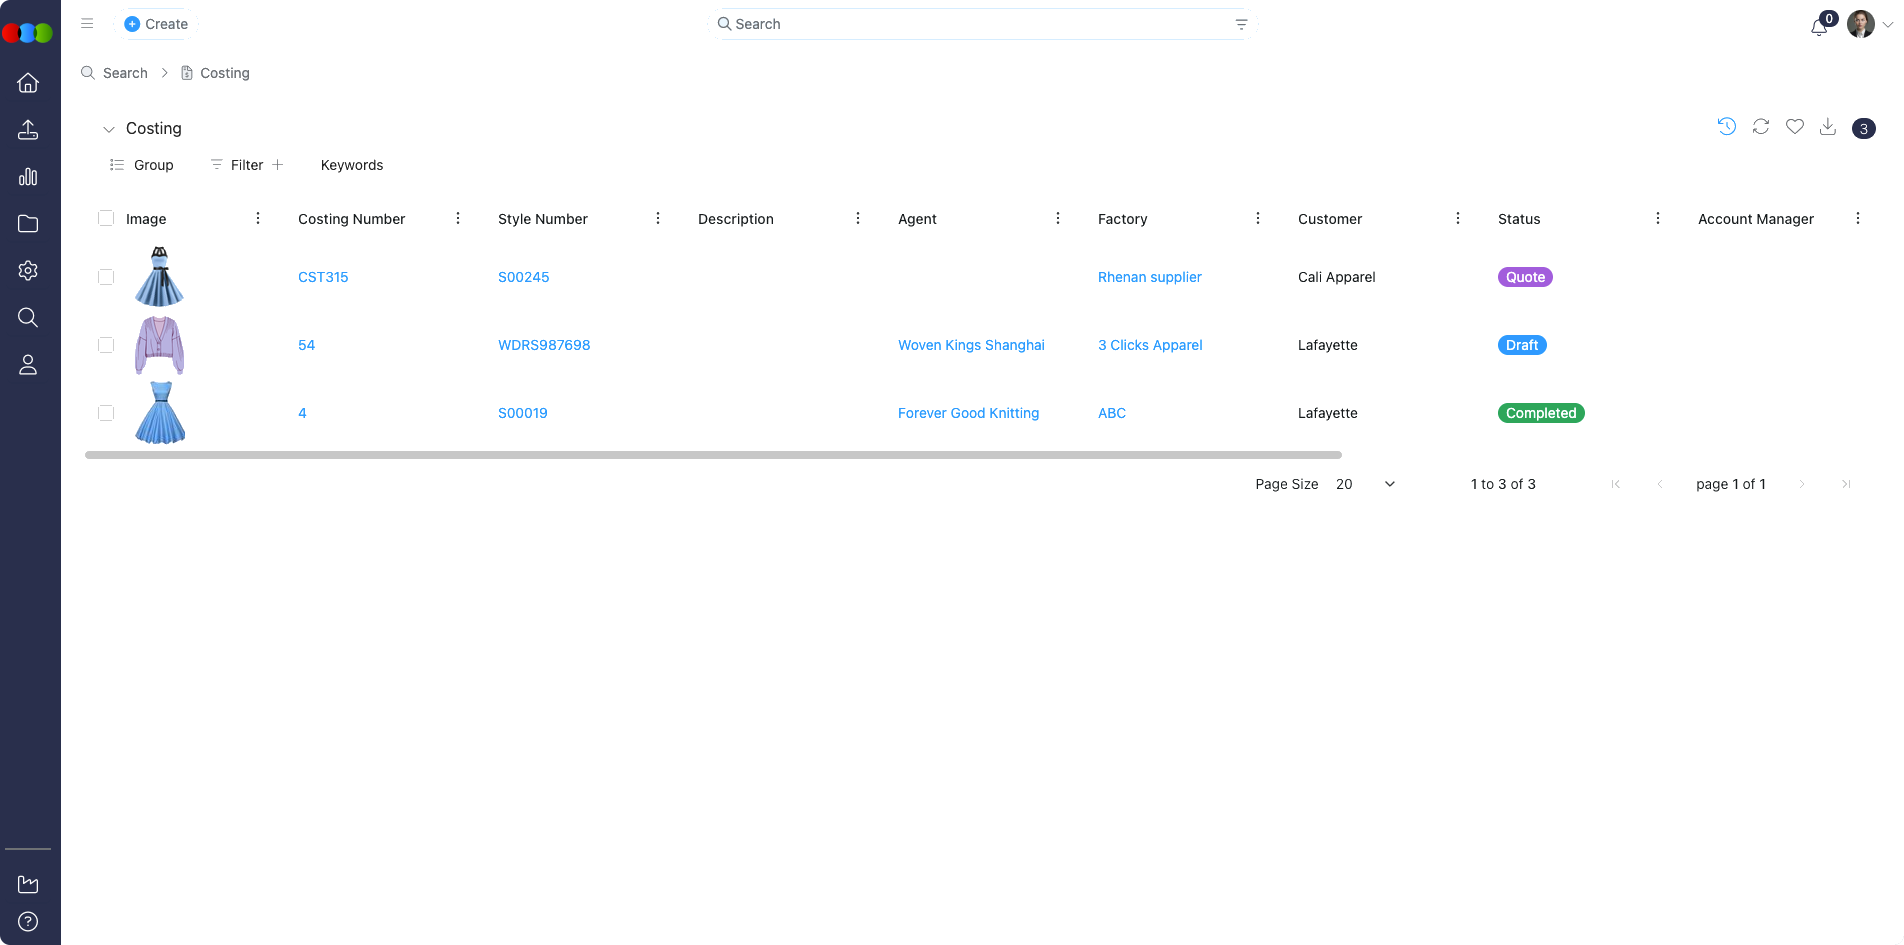Open Settings from the sidebar gear icon
The height and width of the screenshot is (945, 1904).
tap(27, 270)
